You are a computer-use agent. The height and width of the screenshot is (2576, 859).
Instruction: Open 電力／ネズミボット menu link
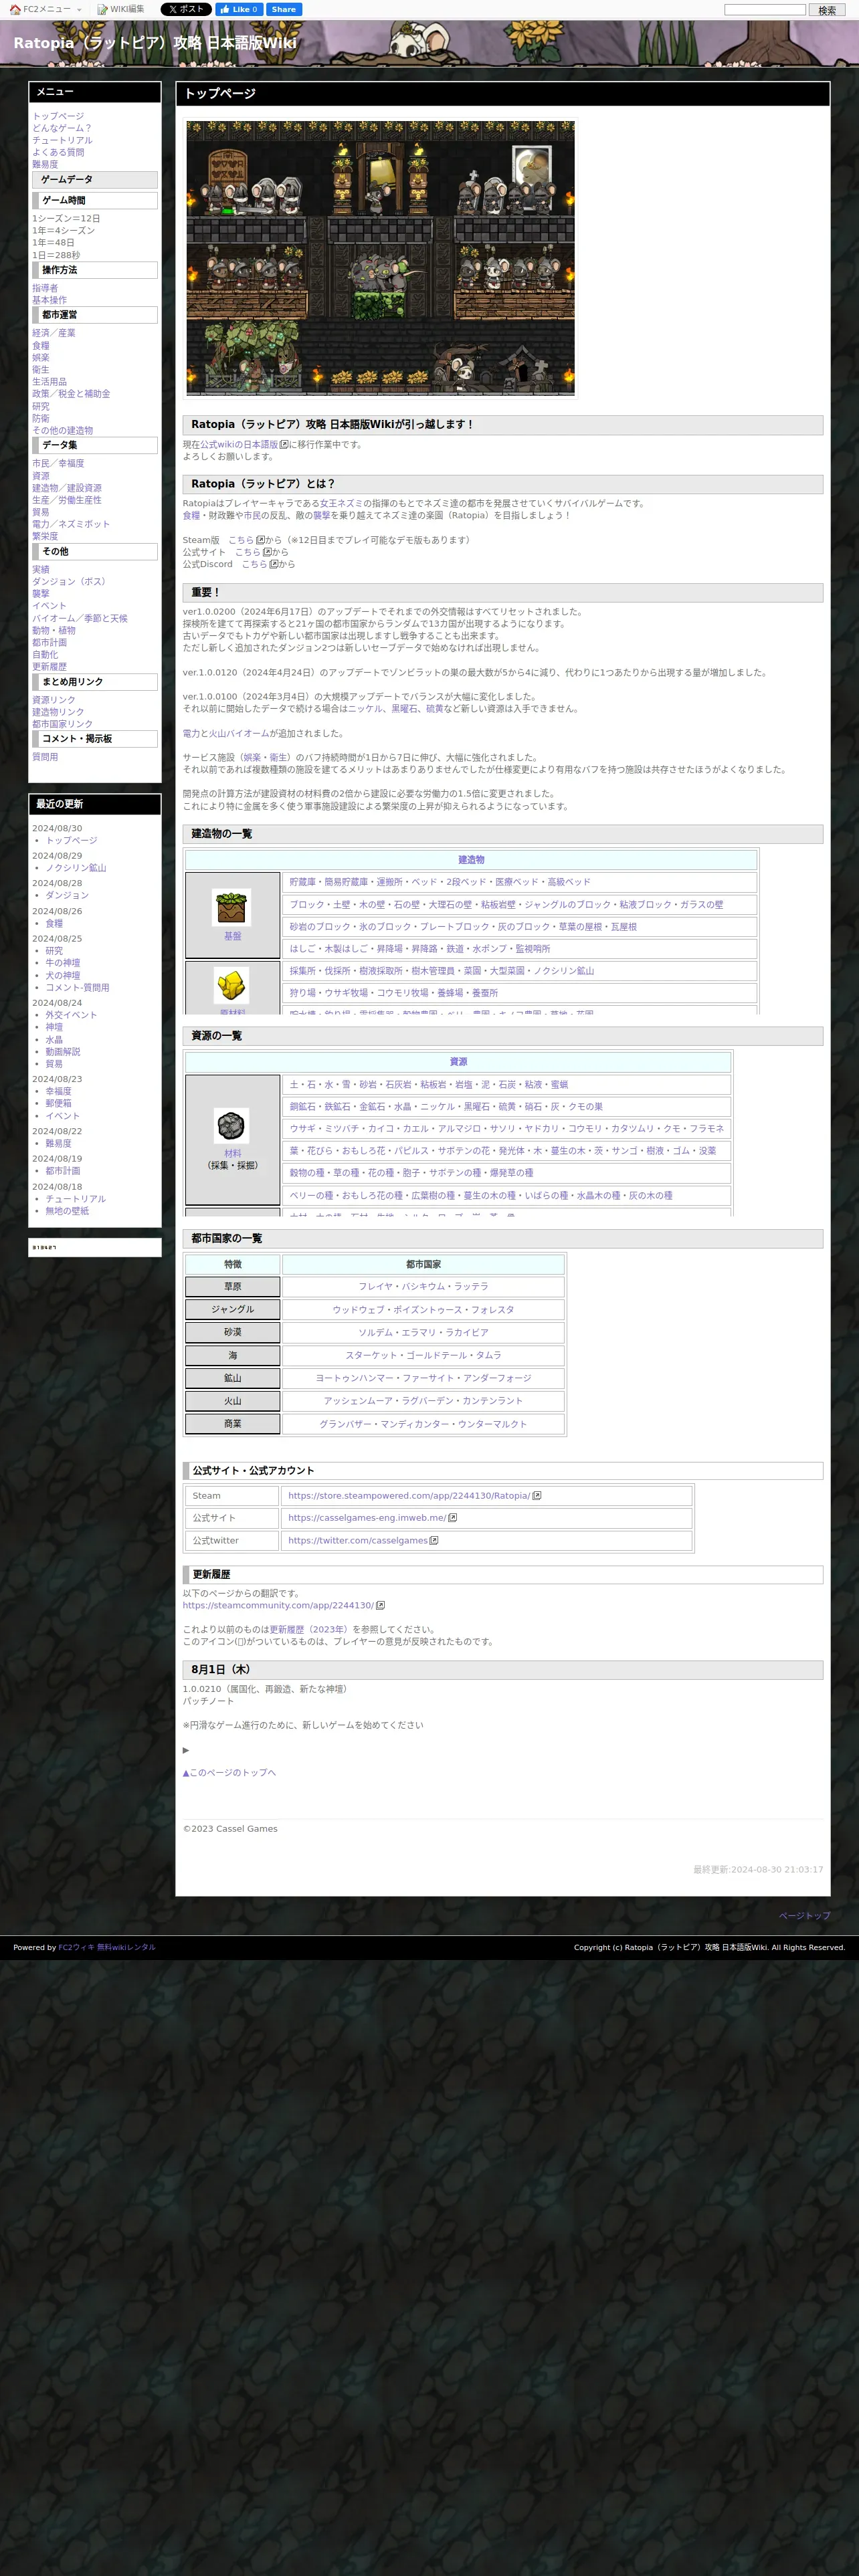click(71, 524)
